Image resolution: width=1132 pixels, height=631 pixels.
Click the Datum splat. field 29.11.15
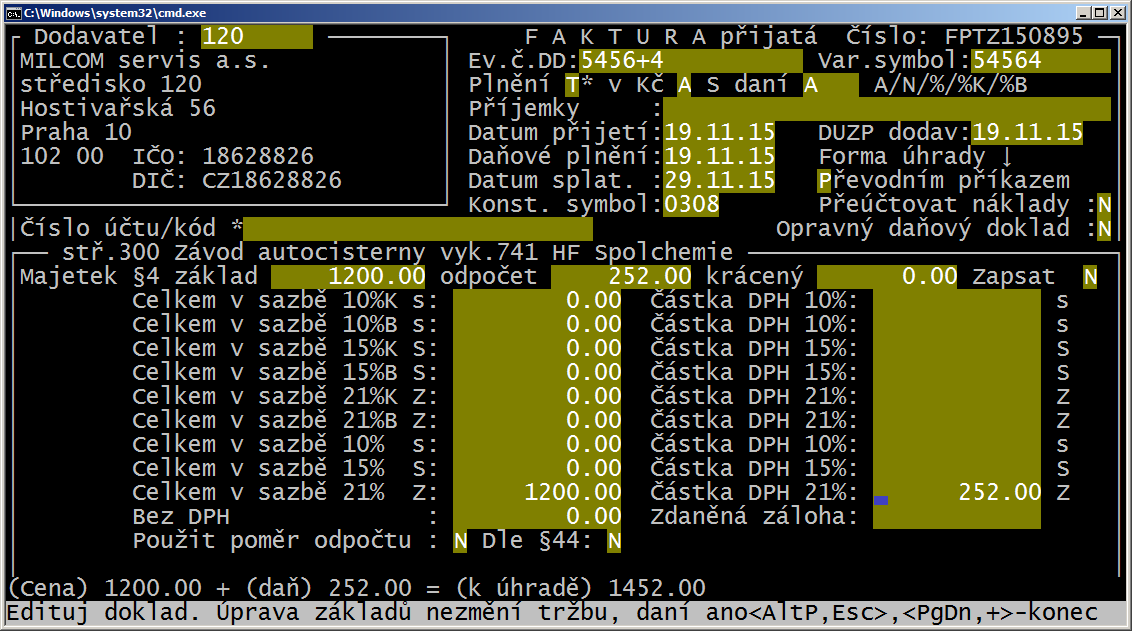(719, 180)
